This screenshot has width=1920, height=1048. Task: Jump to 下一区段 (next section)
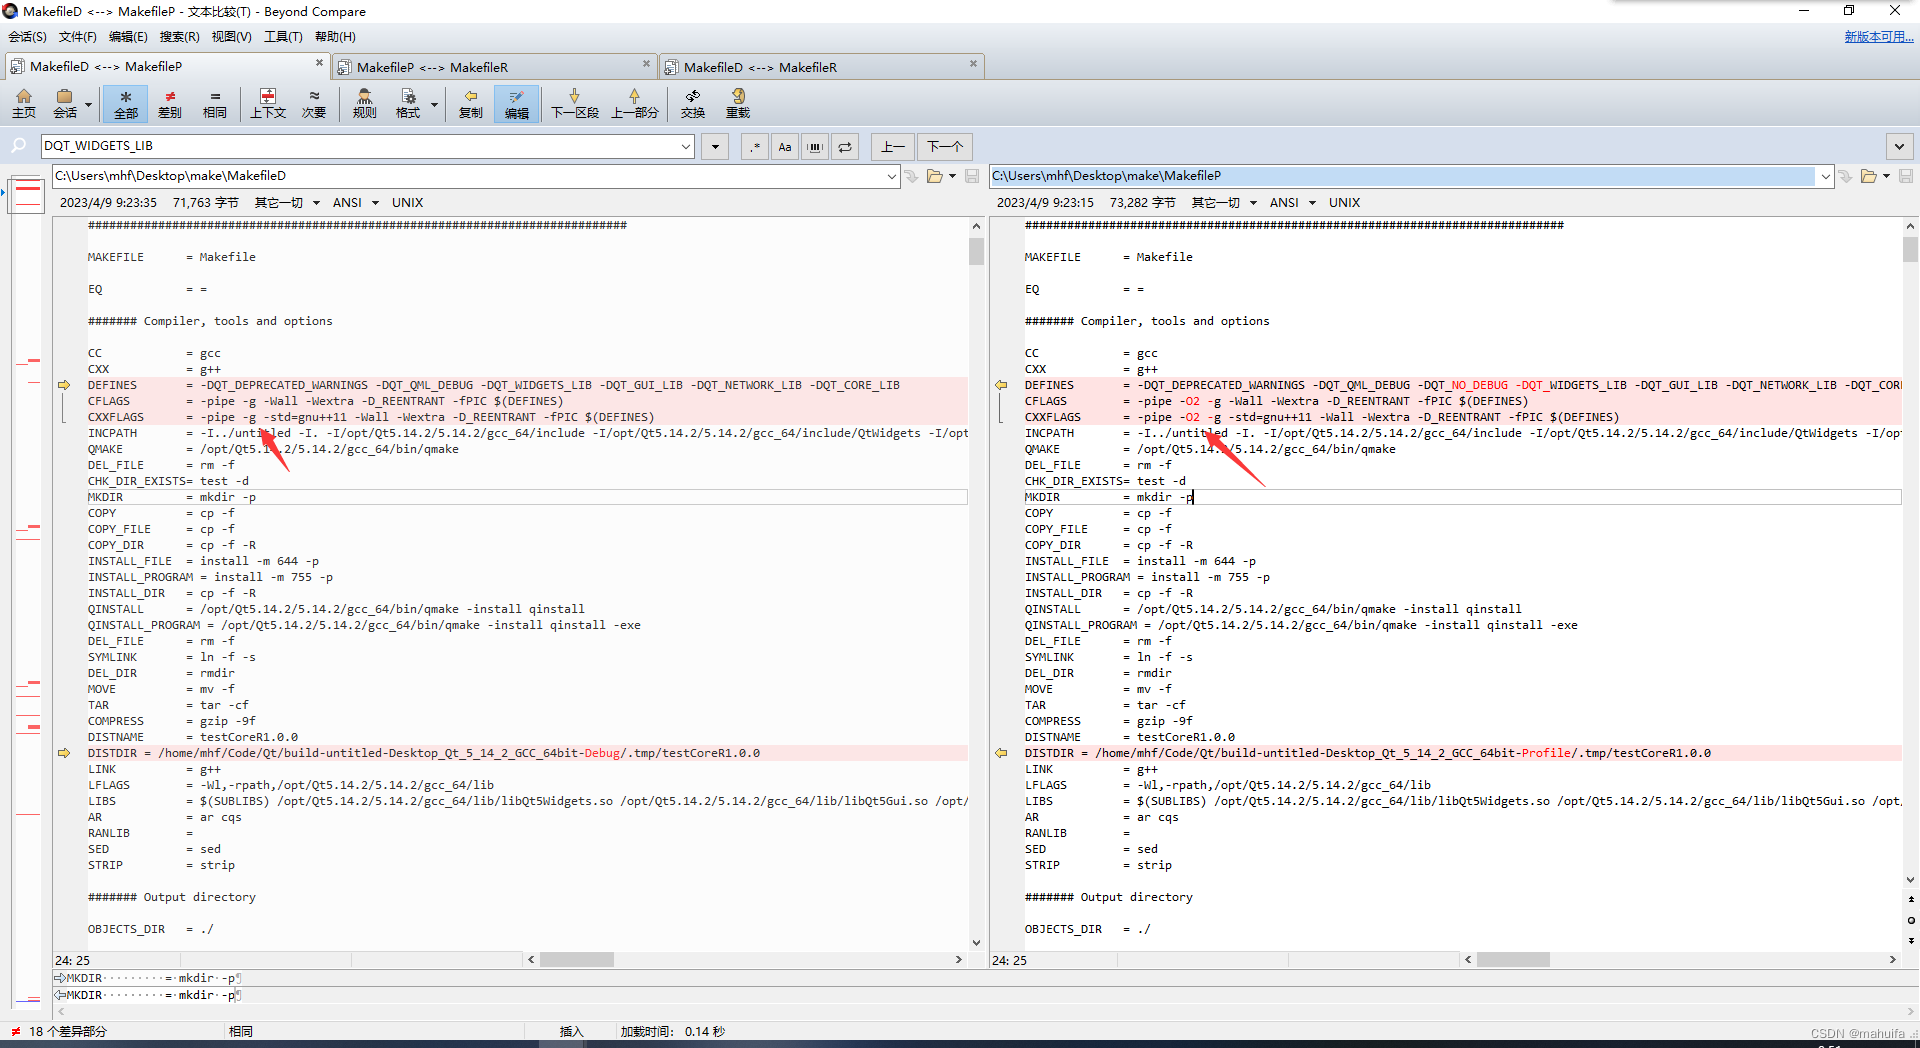click(575, 103)
